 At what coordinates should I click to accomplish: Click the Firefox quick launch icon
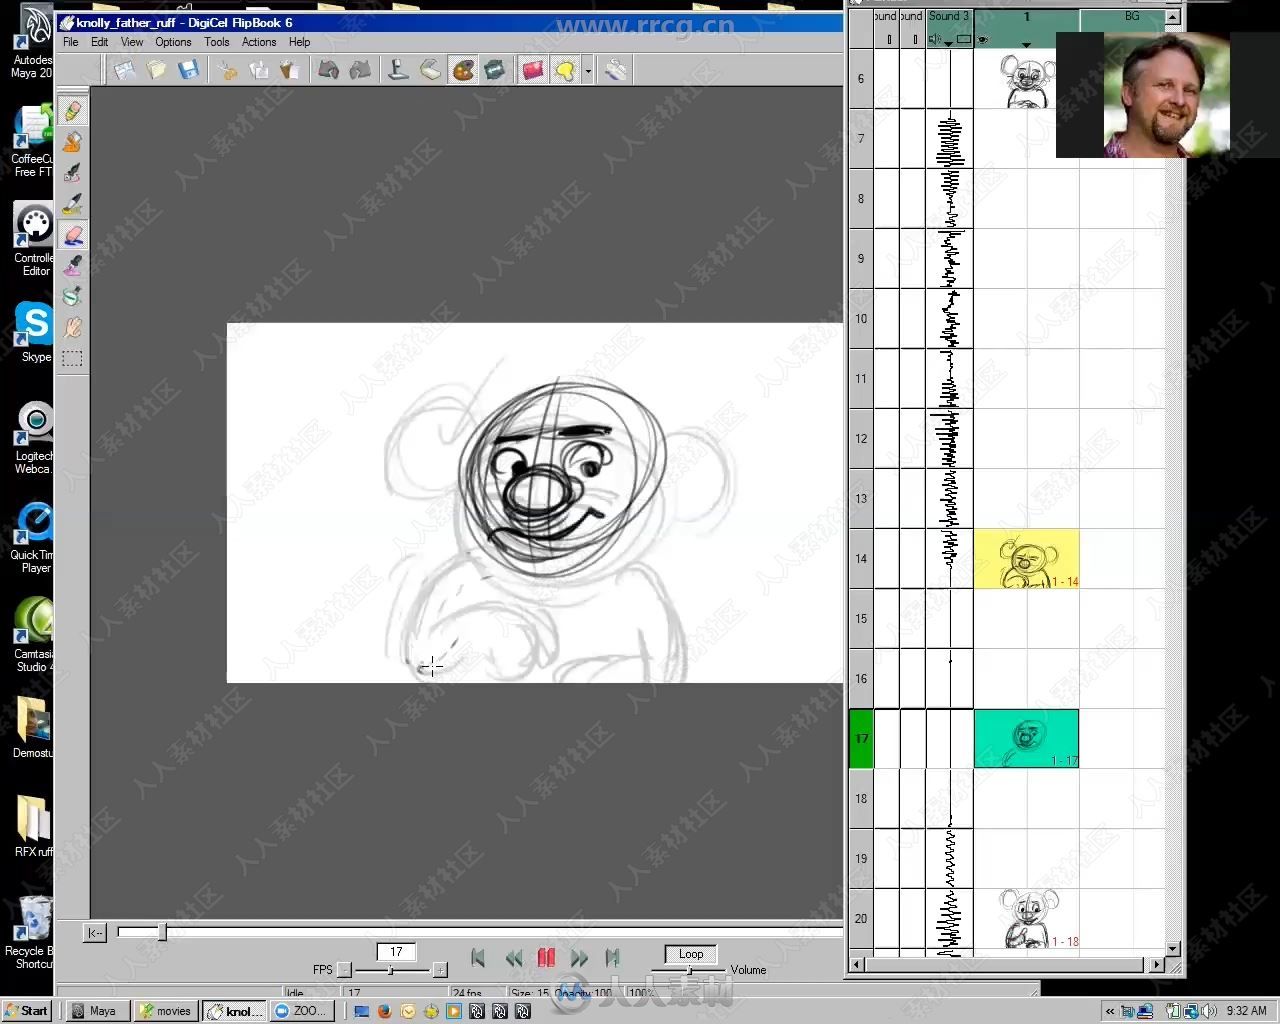[x=385, y=1011]
